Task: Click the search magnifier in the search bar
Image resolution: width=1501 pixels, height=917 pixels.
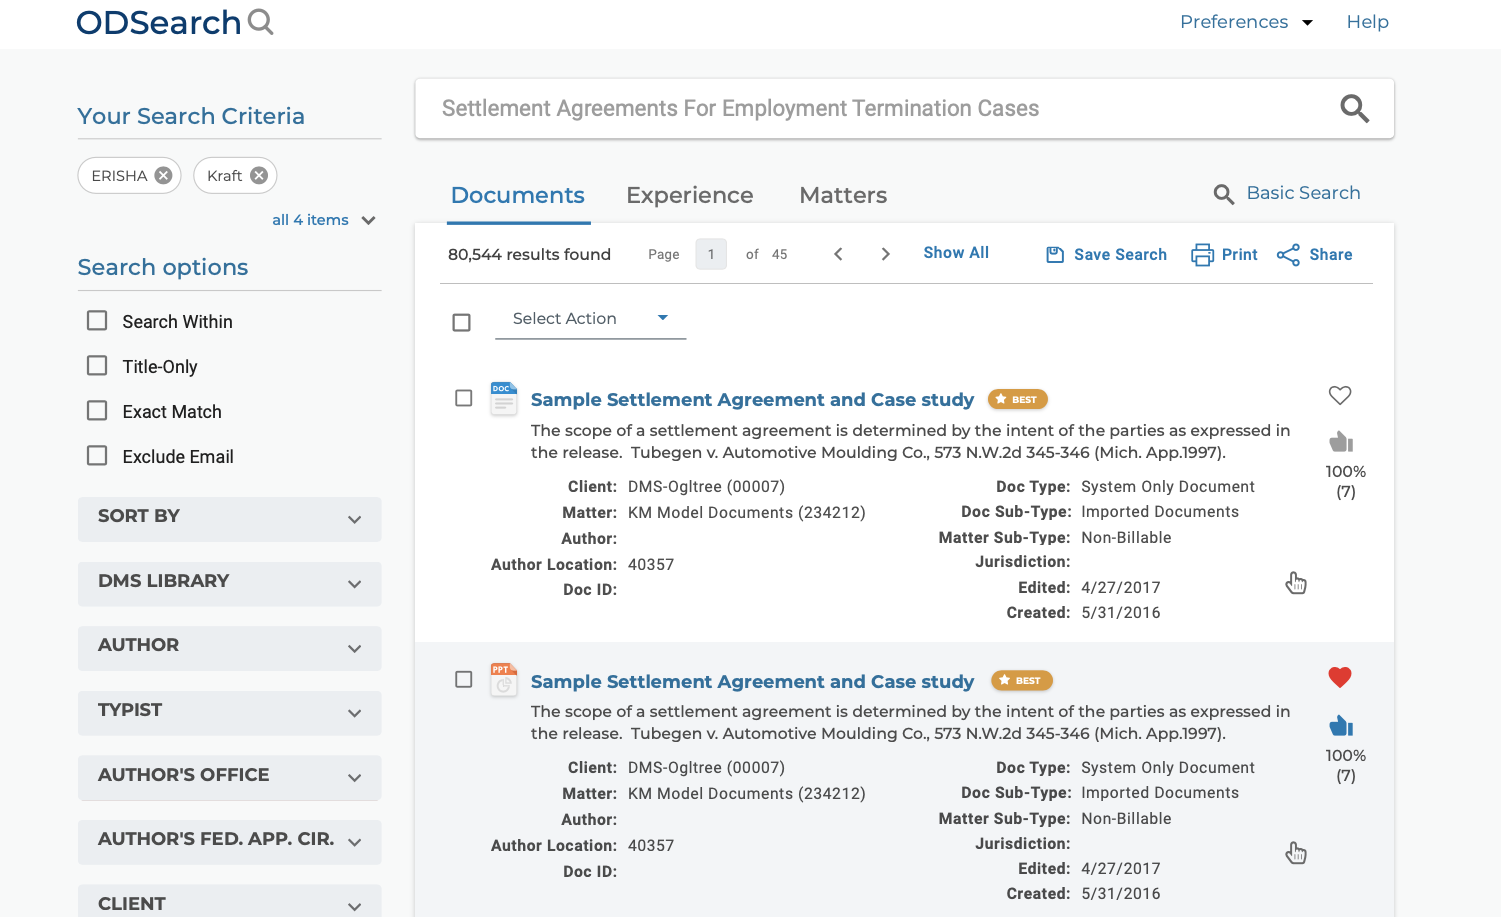Action: coord(1354,108)
